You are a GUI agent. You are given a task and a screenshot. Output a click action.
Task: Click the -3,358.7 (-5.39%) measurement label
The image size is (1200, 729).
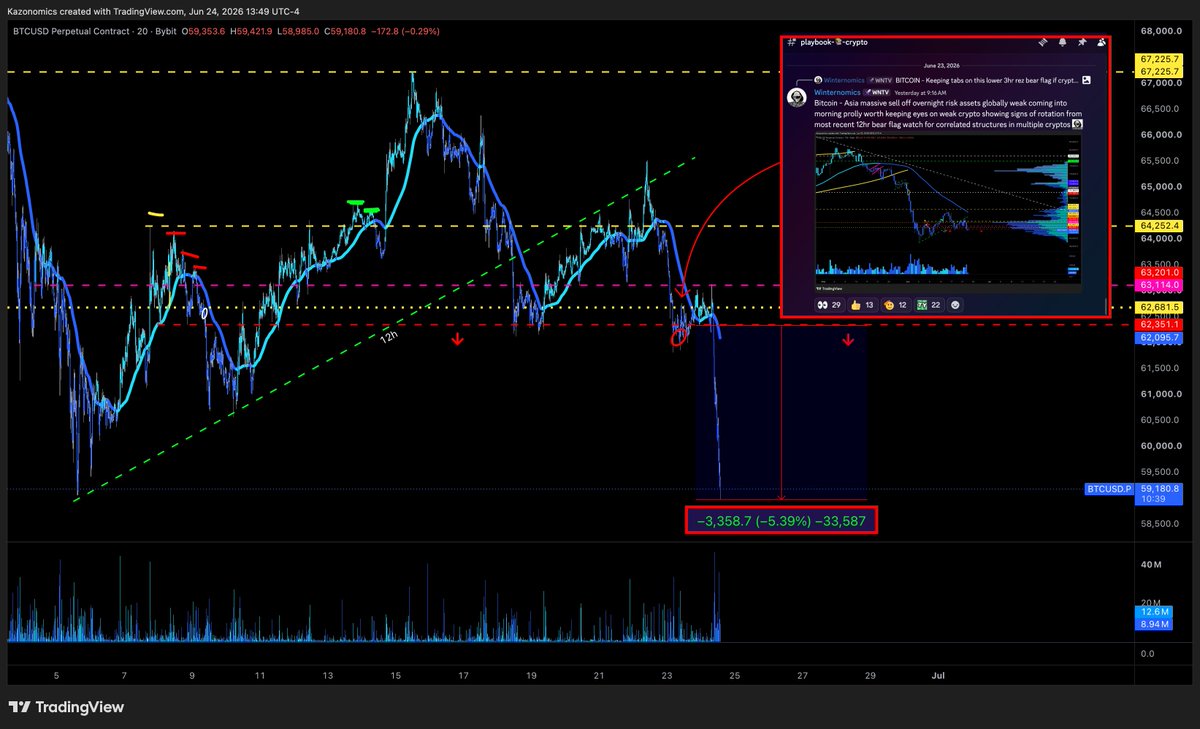782,521
